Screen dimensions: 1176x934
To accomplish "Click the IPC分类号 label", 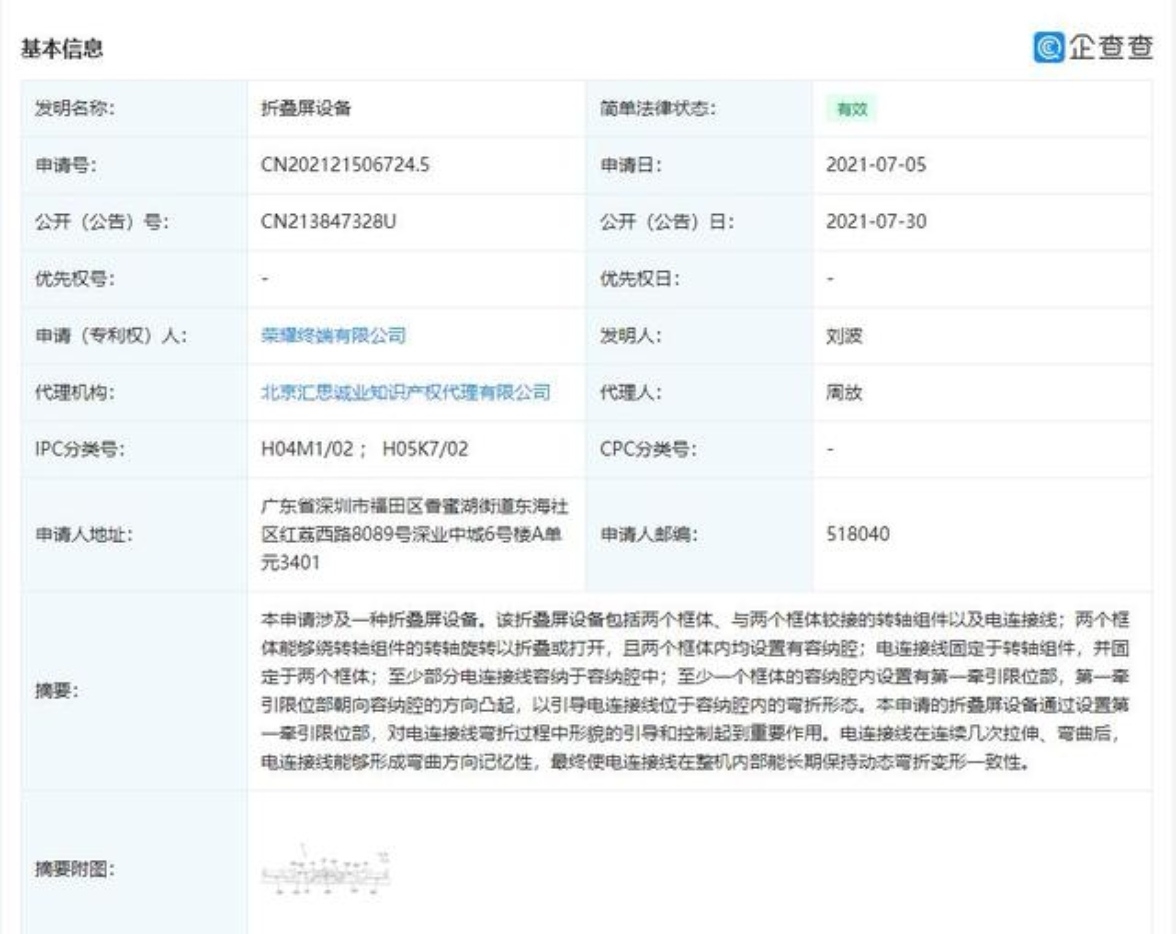I will pyautogui.click(x=80, y=449).
